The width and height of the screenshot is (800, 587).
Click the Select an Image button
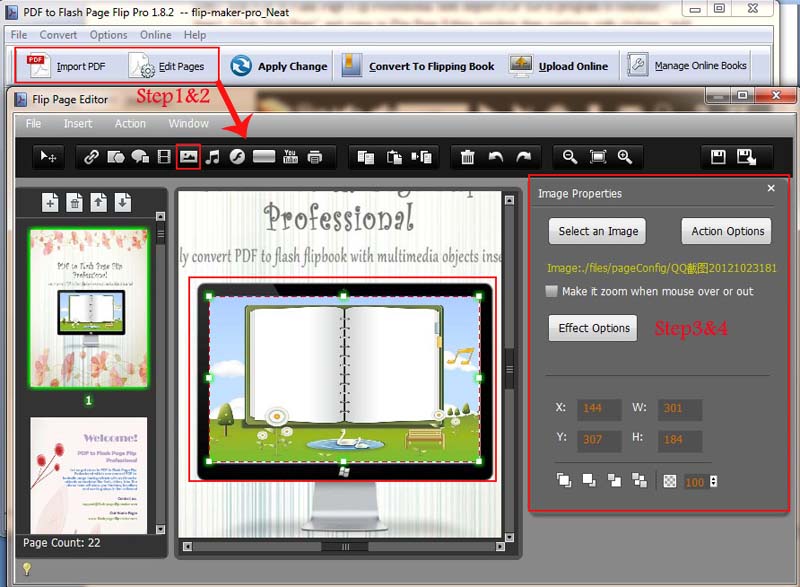[597, 231]
